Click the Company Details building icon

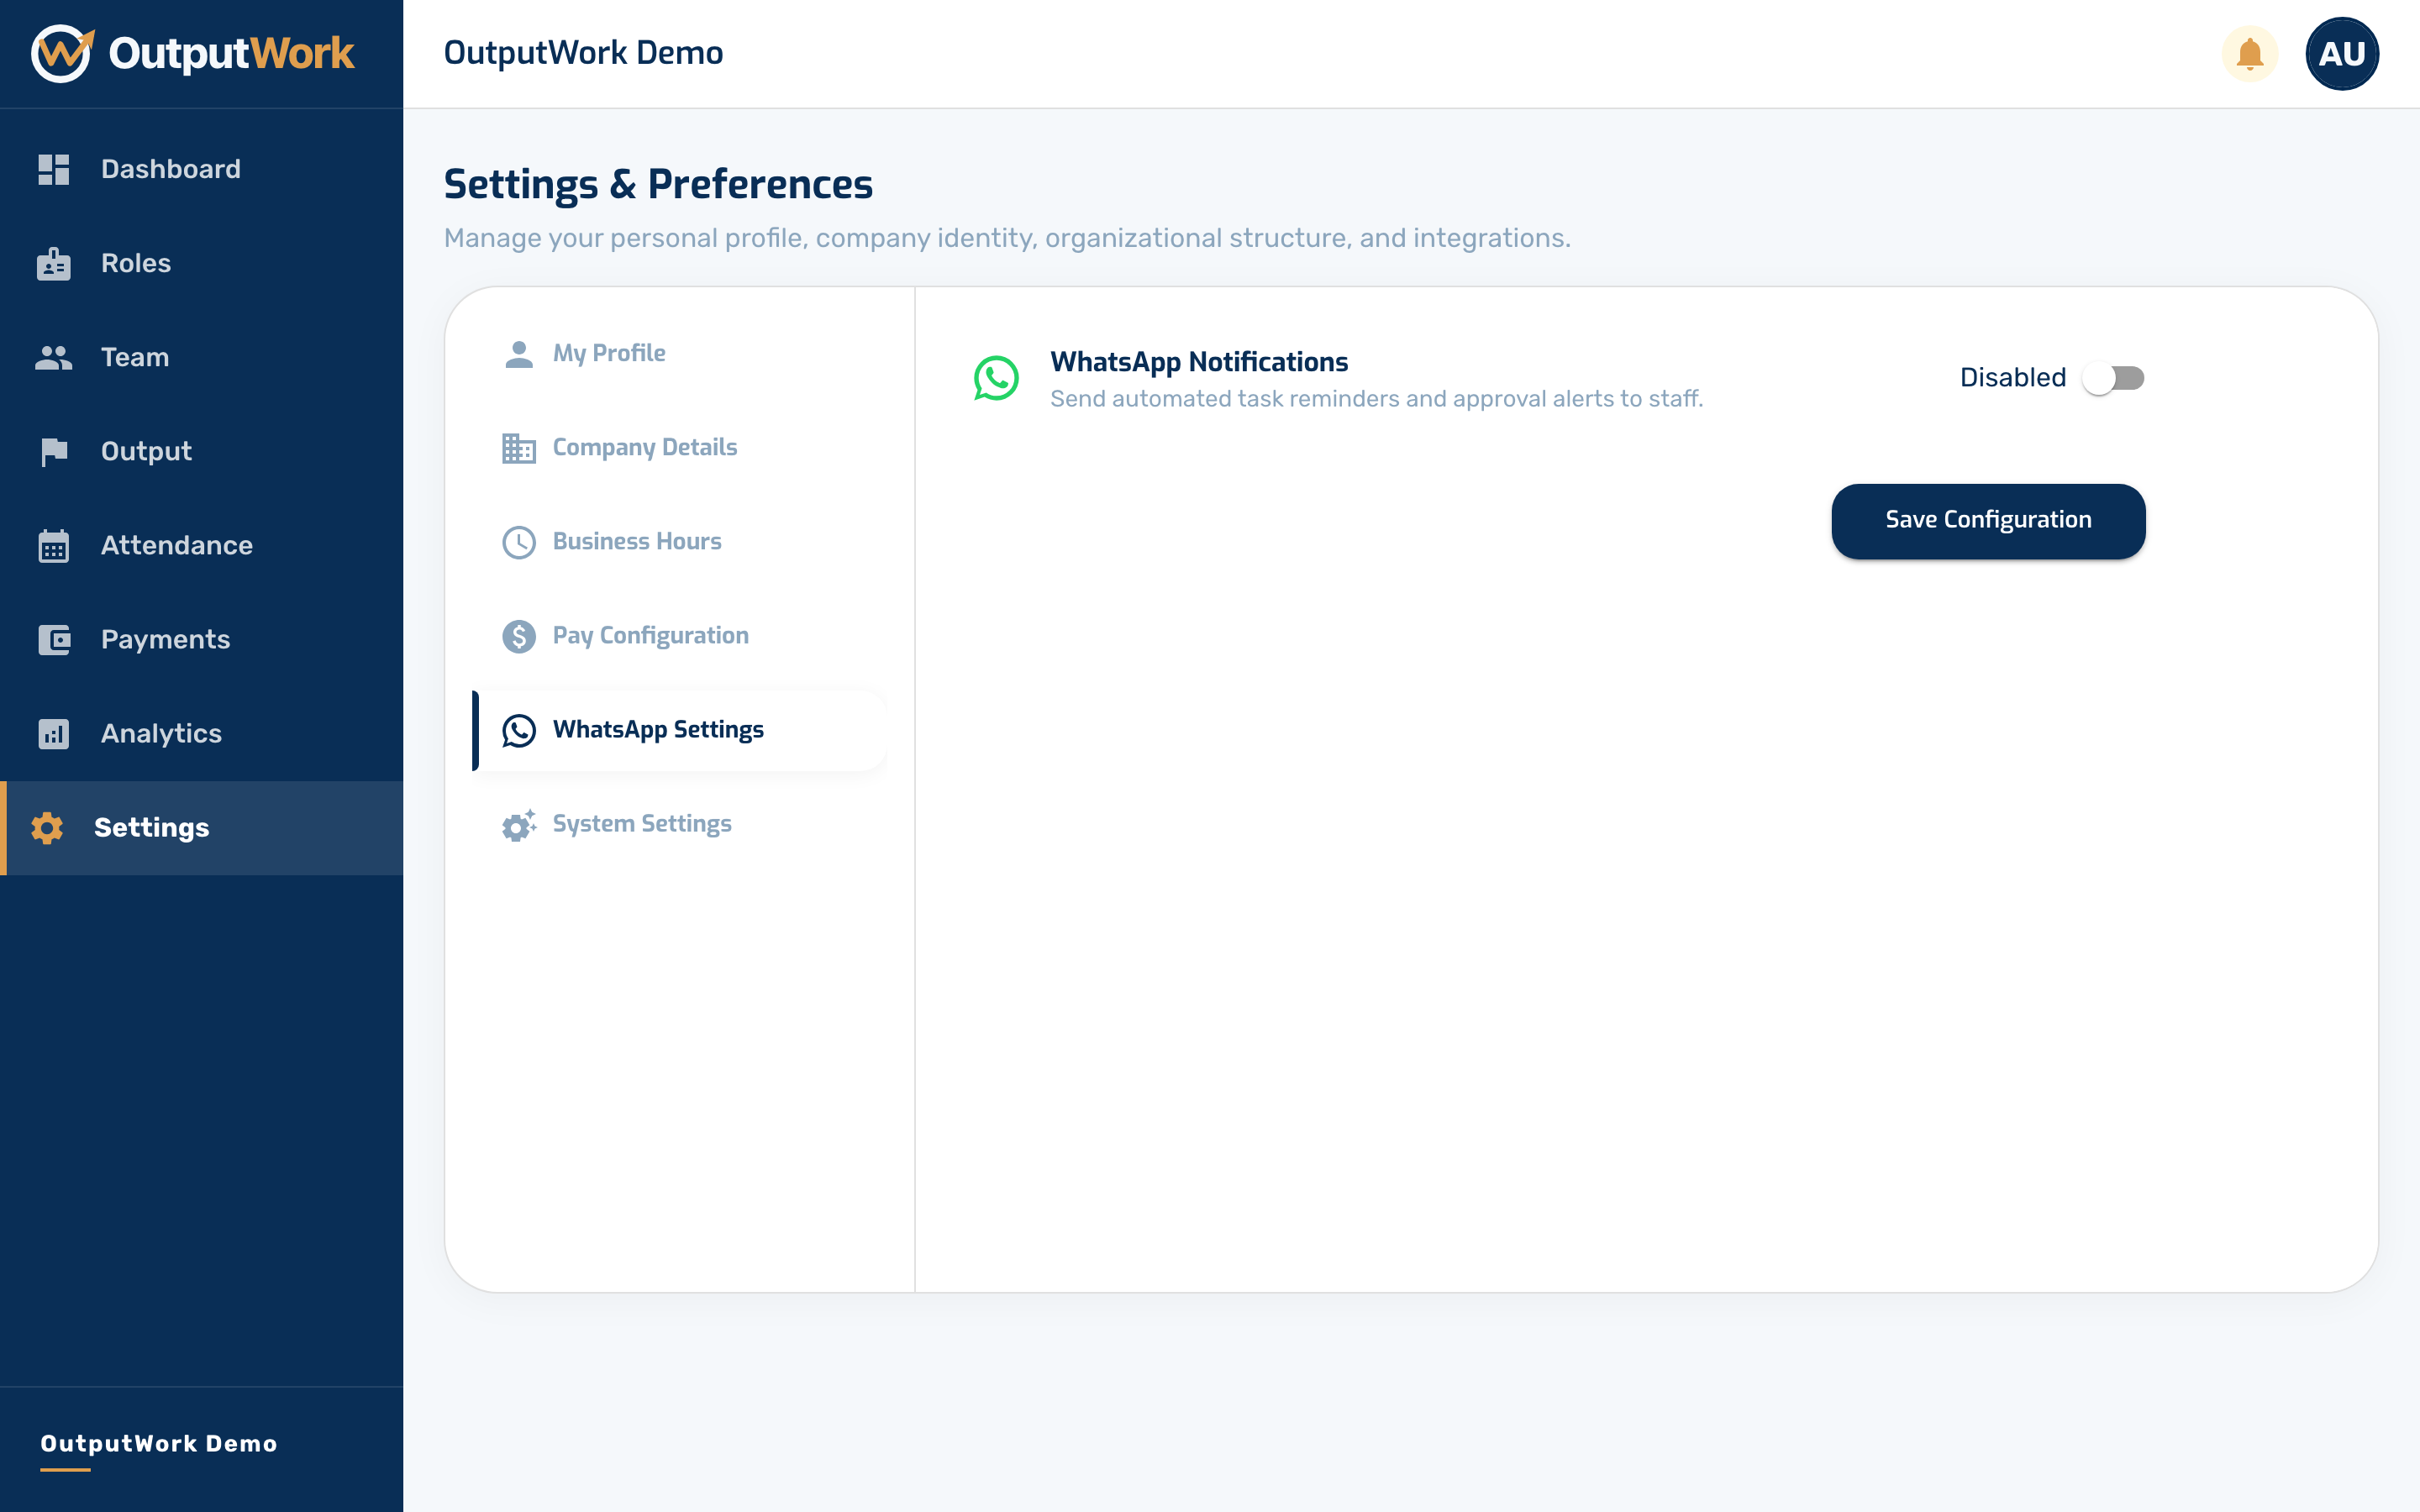pos(519,448)
